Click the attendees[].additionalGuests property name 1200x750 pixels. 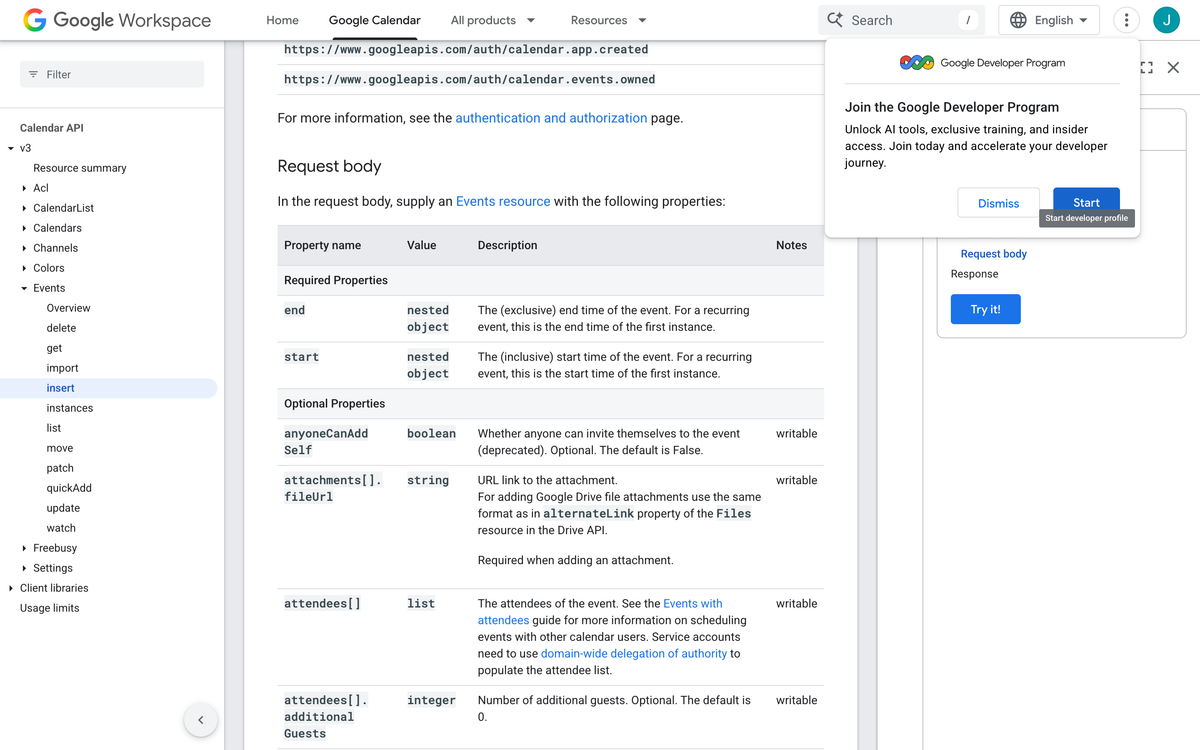[326, 717]
